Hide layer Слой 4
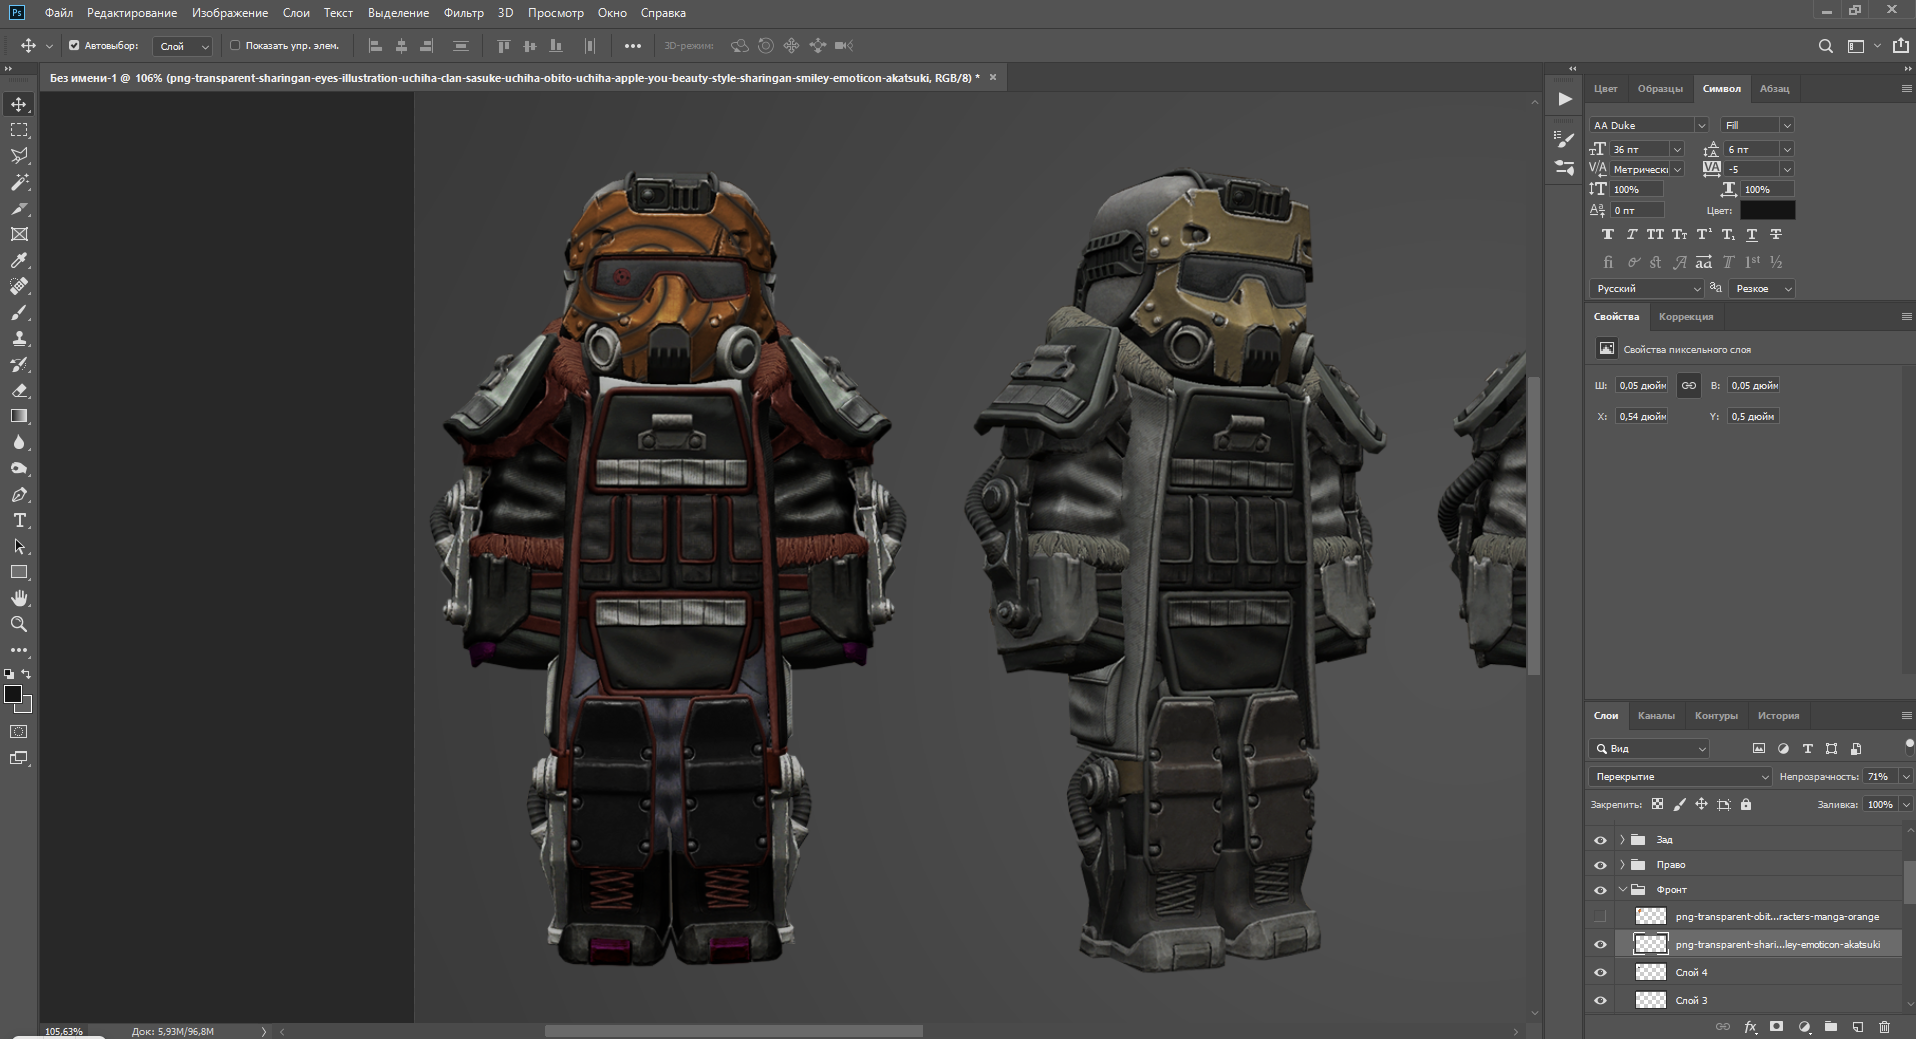This screenshot has width=1916, height=1039. pyautogui.click(x=1600, y=972)
